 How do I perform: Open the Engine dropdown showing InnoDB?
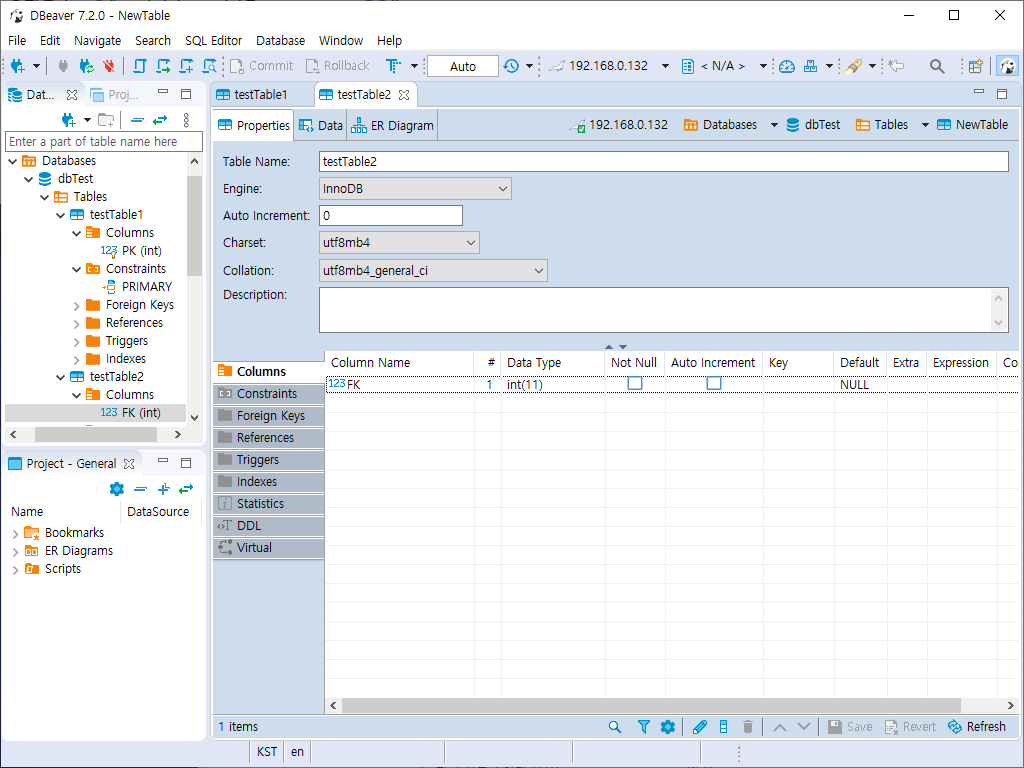[415, 189]
